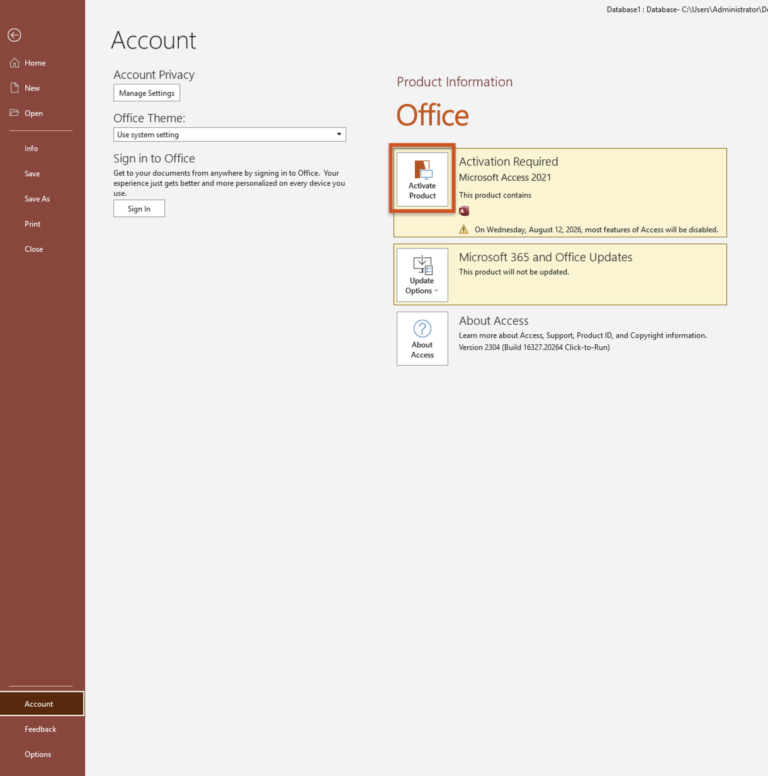Viewport: 768px width, 776px height.
Task: Click the About Access question-mark button
Action: [x=422, y=339]
